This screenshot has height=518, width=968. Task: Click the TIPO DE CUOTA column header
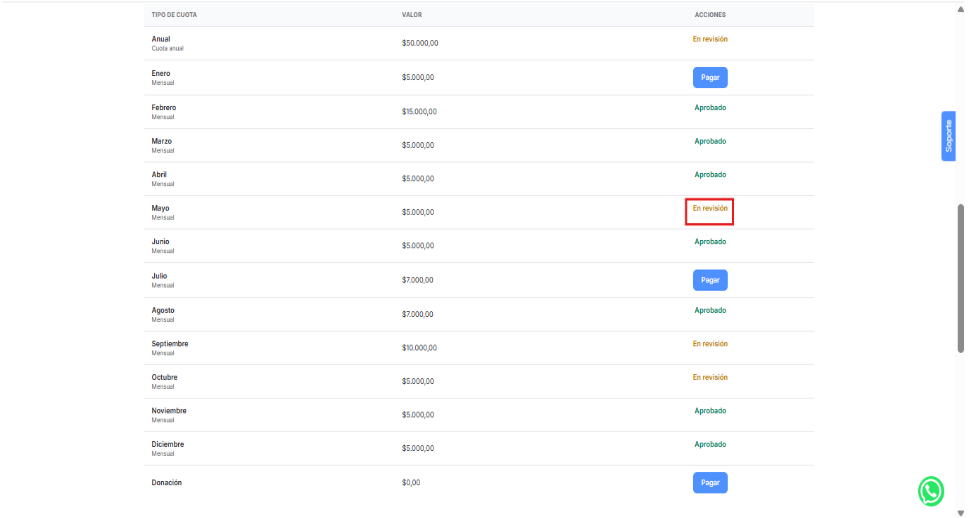click(172, 15)
